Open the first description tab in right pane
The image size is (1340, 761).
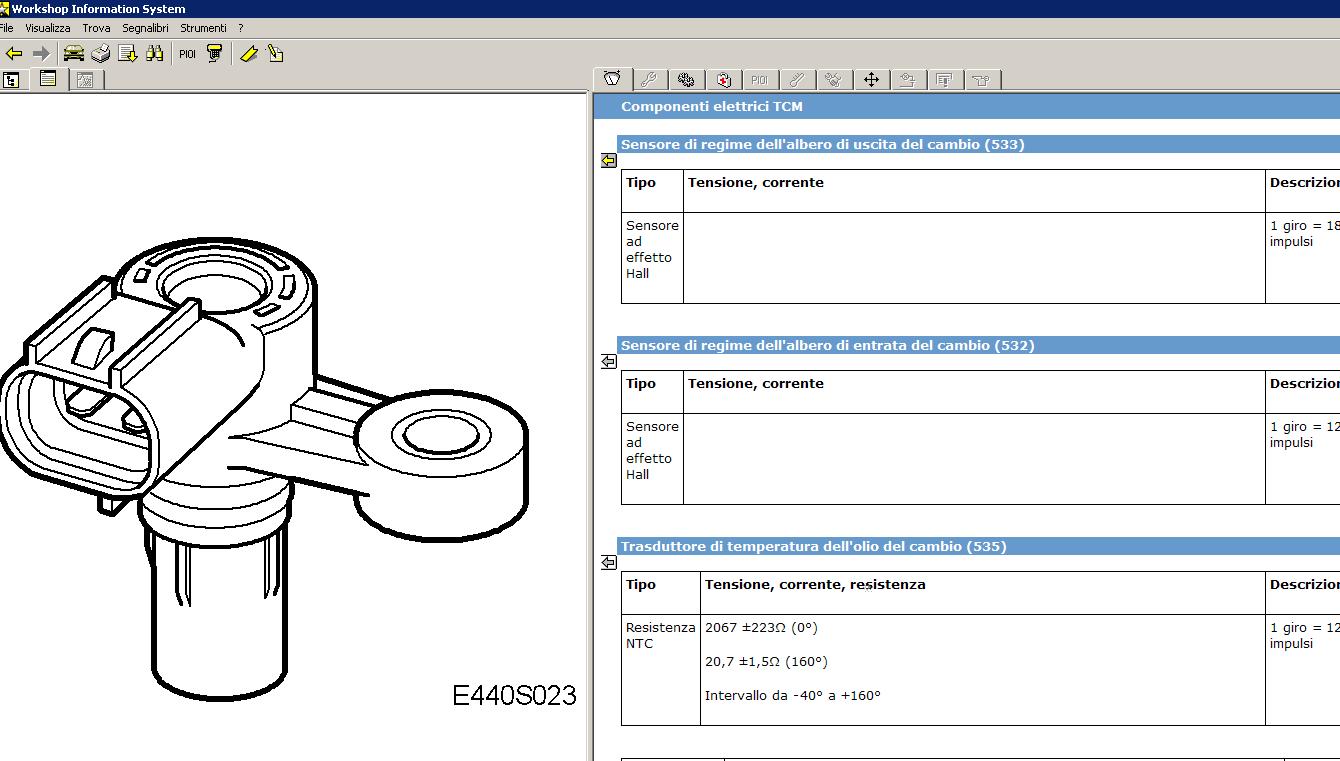612,79
